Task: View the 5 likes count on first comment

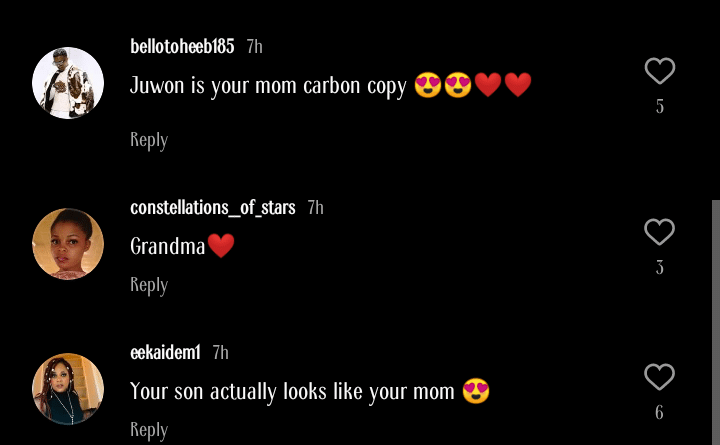Action: click(x=660, y=107)
